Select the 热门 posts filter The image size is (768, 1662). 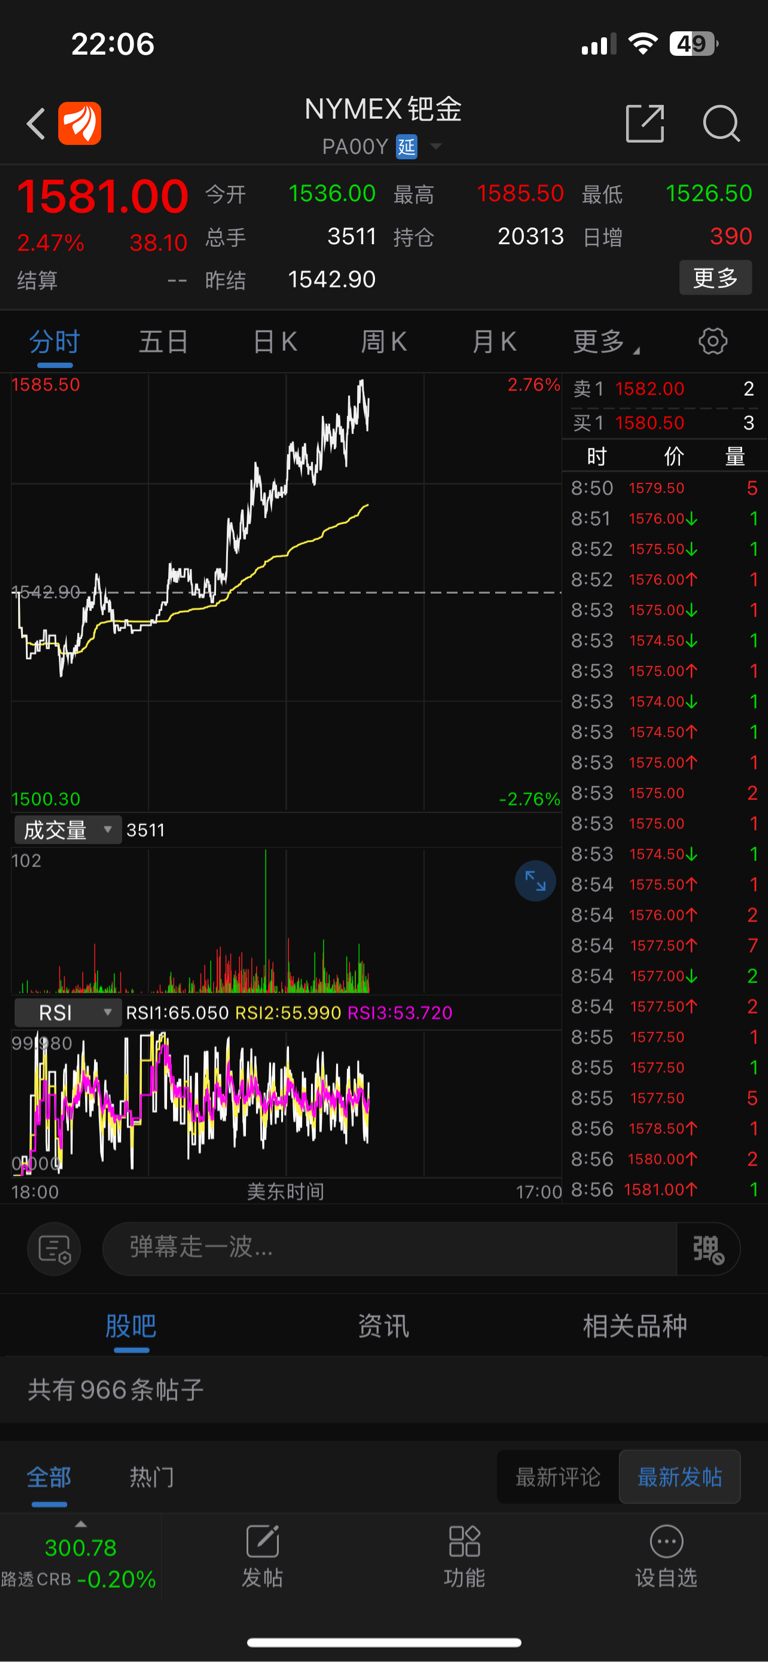152,1477
